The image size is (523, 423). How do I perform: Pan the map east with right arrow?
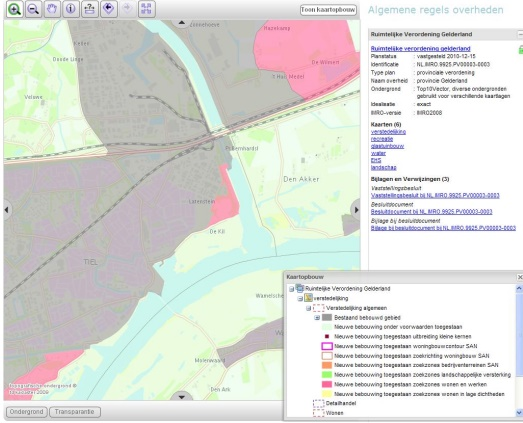pos(356,210)
